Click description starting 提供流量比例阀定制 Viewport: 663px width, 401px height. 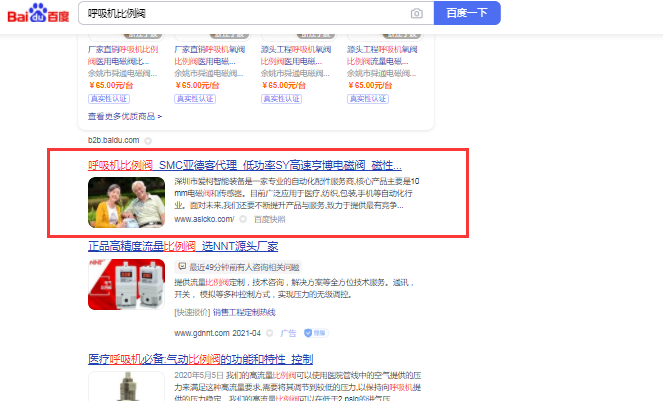pyautogui.click(x=294, y=288)
